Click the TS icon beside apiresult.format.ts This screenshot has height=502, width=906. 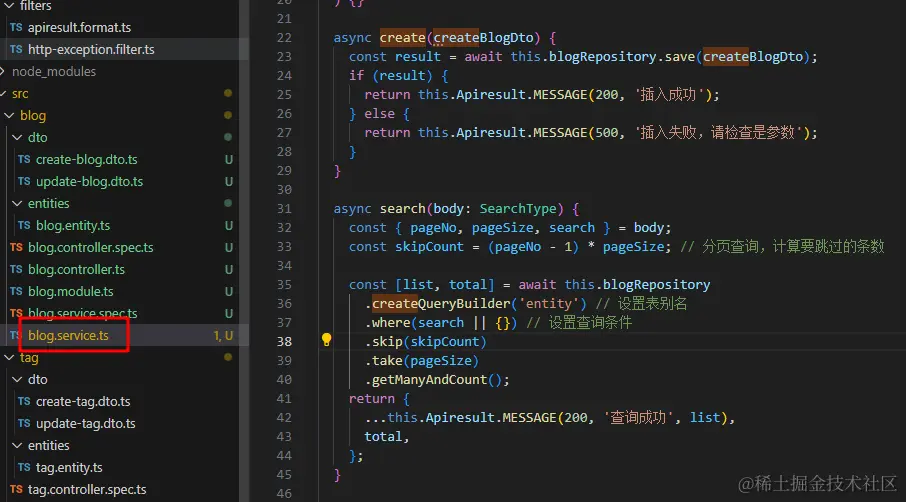(x=16, y=27)
